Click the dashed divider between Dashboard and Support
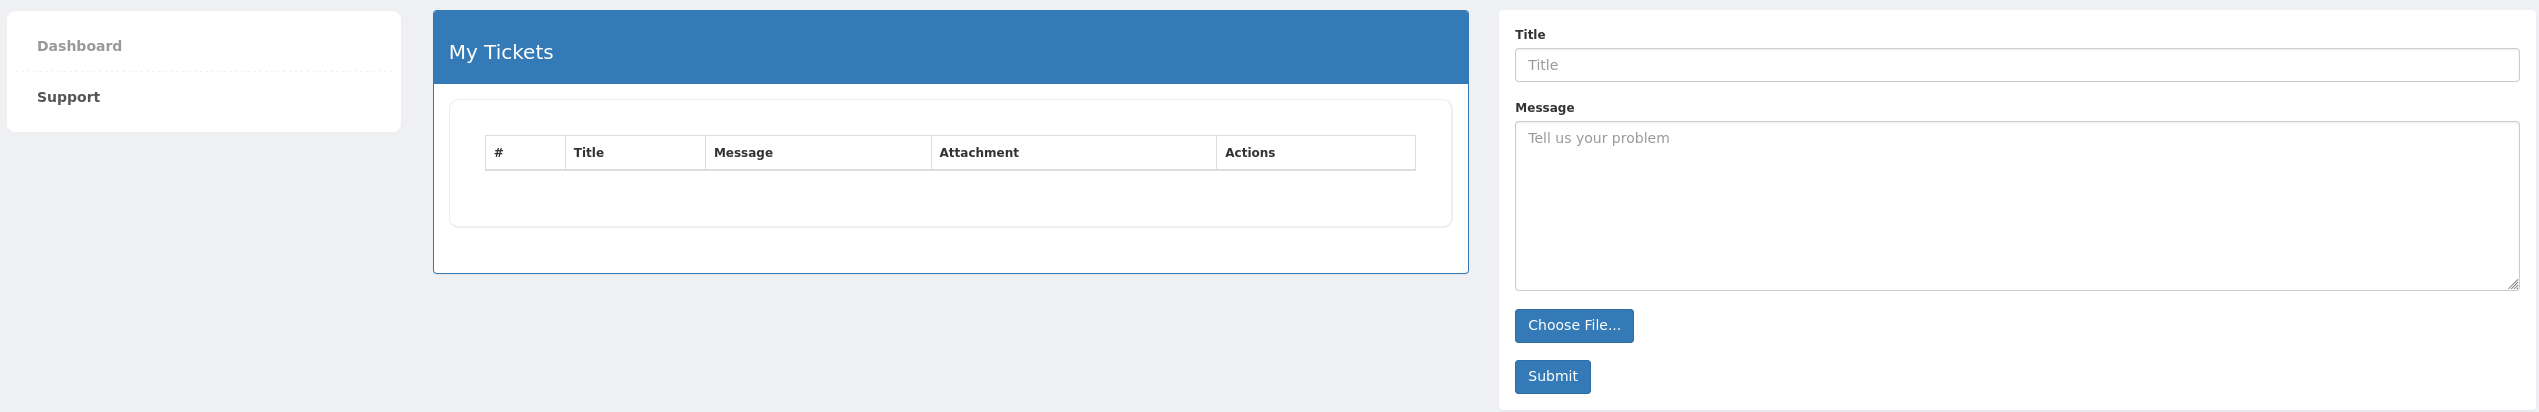The image size is (2539, 412). 204,71
